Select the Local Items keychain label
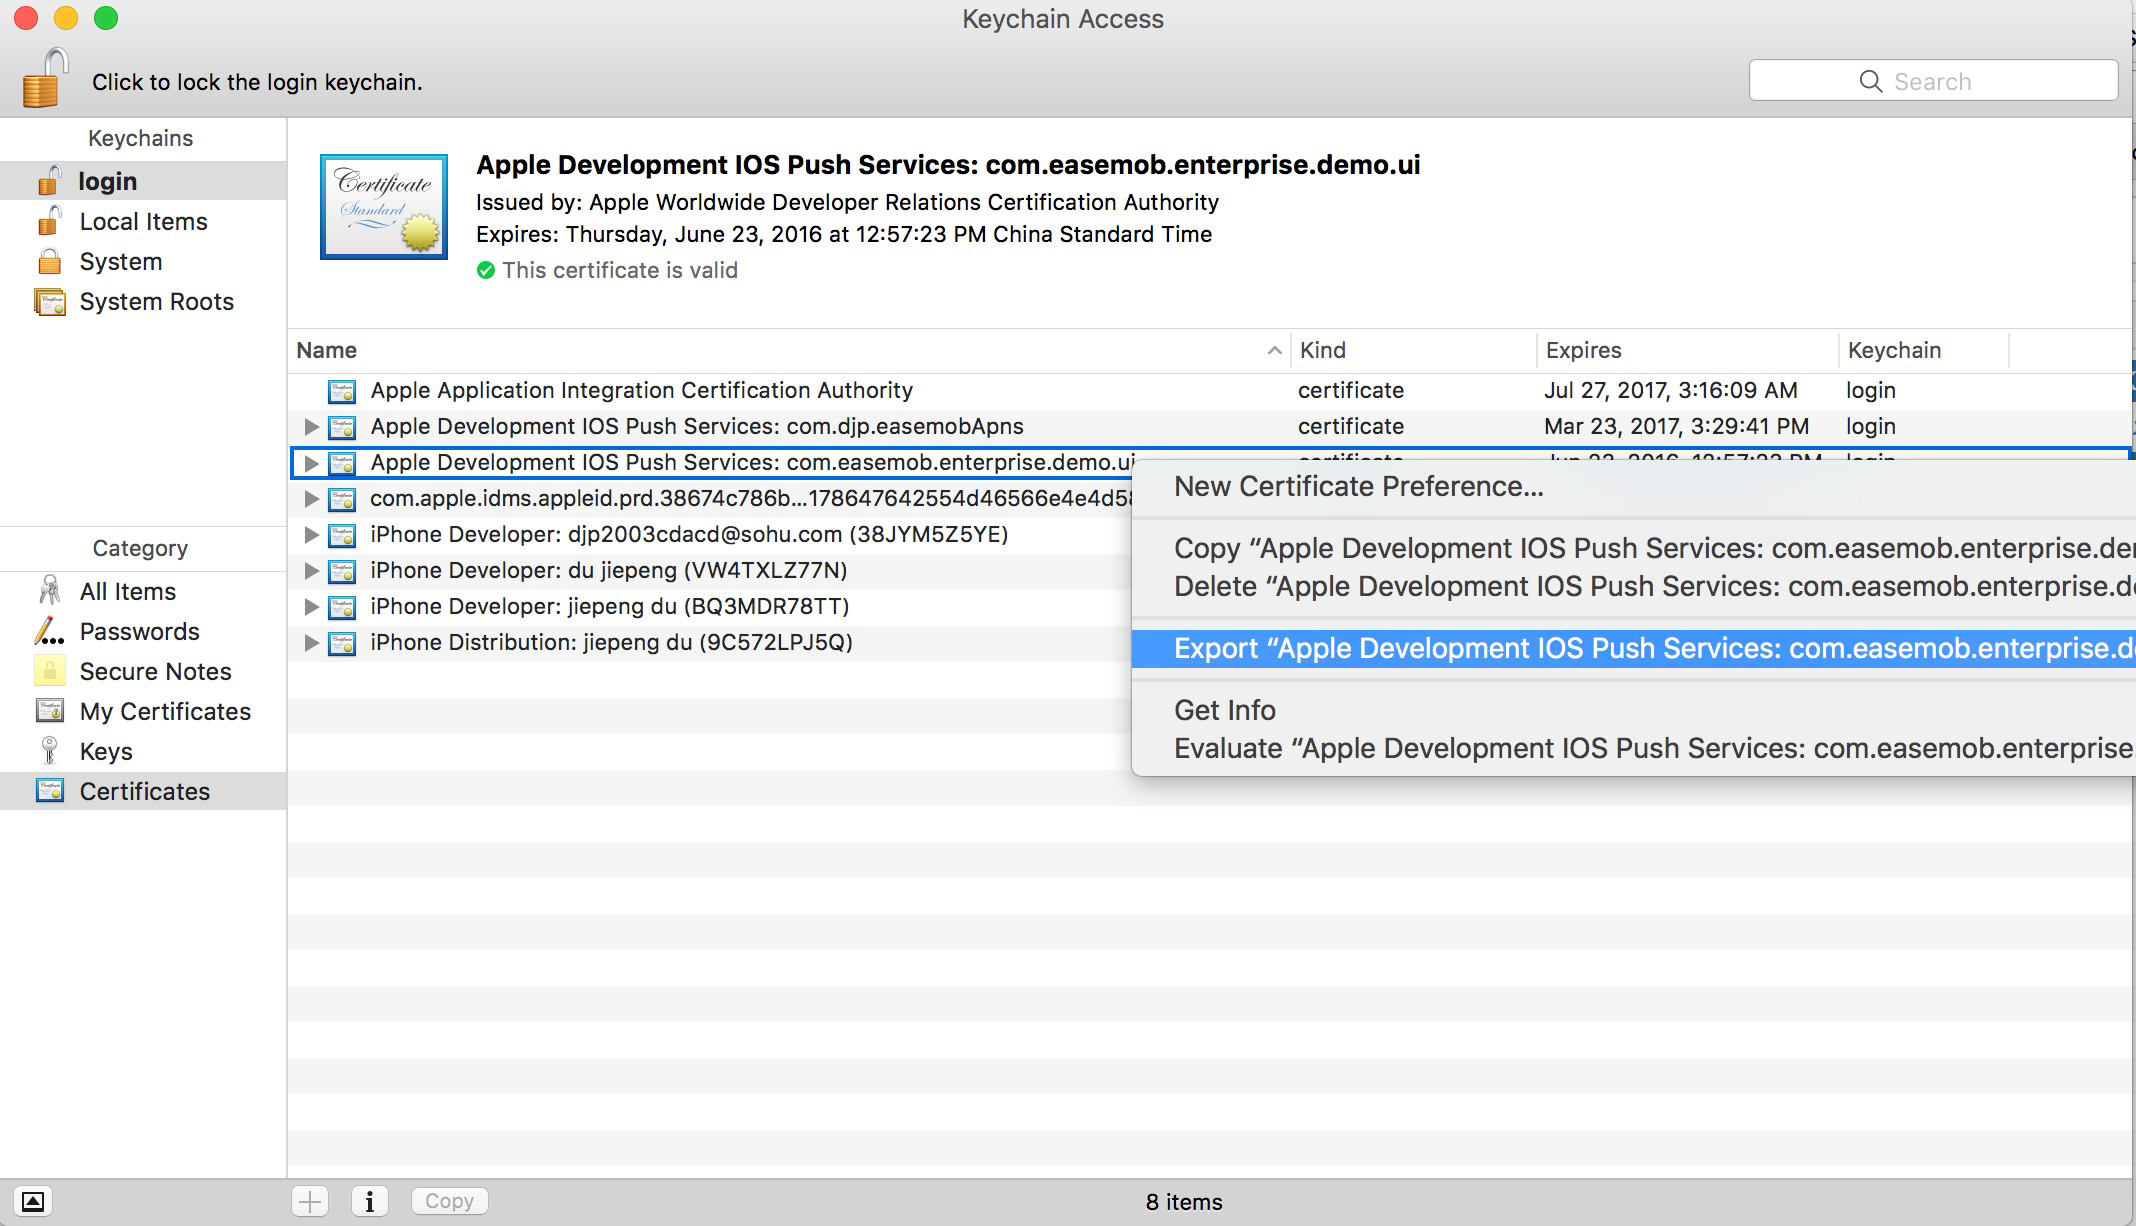This screenshot has height=1226, width=2136. pos(143,221)
